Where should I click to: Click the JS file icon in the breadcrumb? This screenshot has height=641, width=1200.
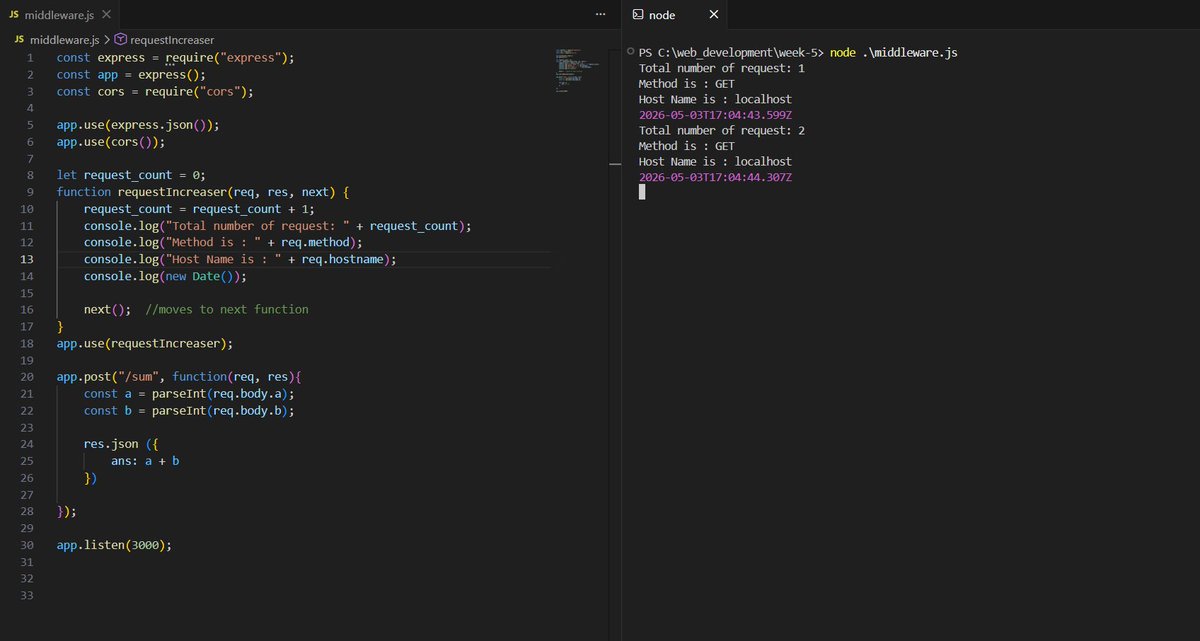click(20, 40)
